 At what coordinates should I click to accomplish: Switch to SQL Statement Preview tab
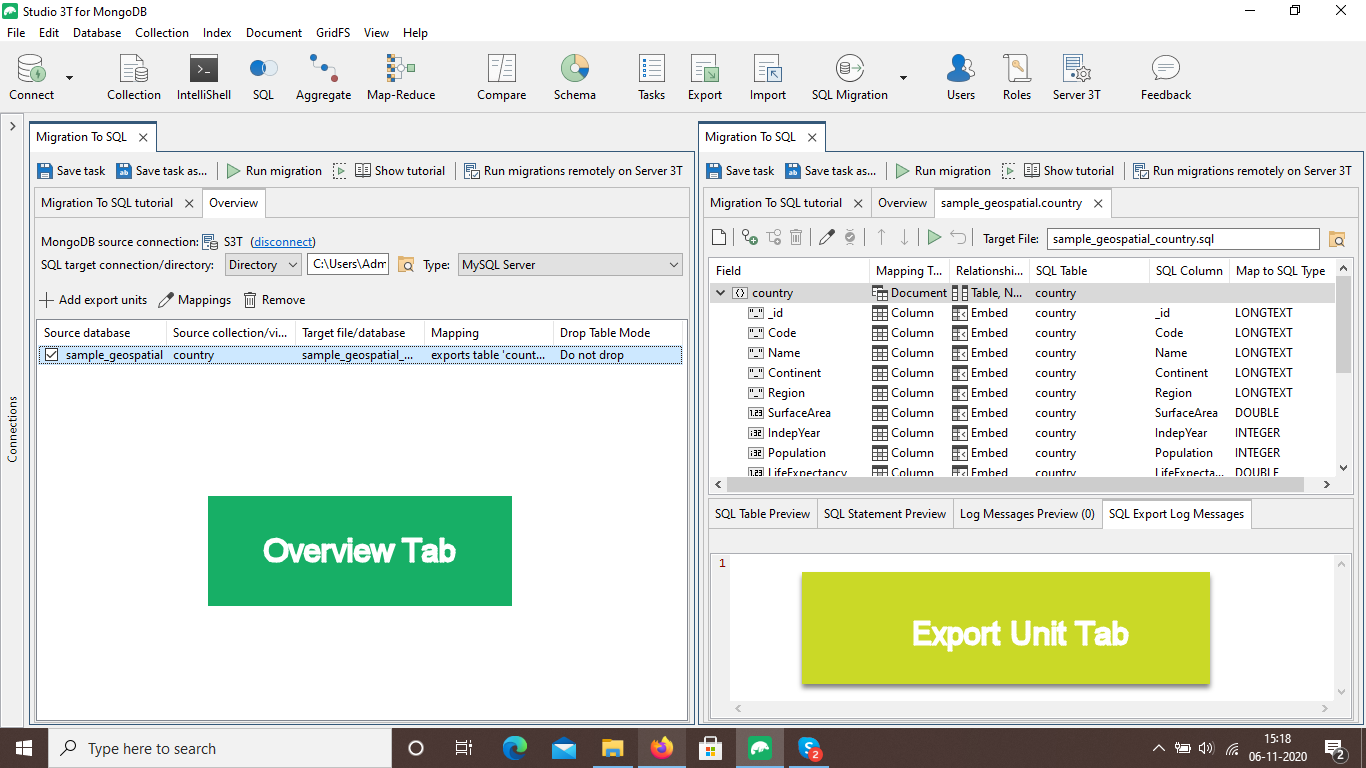884,514
